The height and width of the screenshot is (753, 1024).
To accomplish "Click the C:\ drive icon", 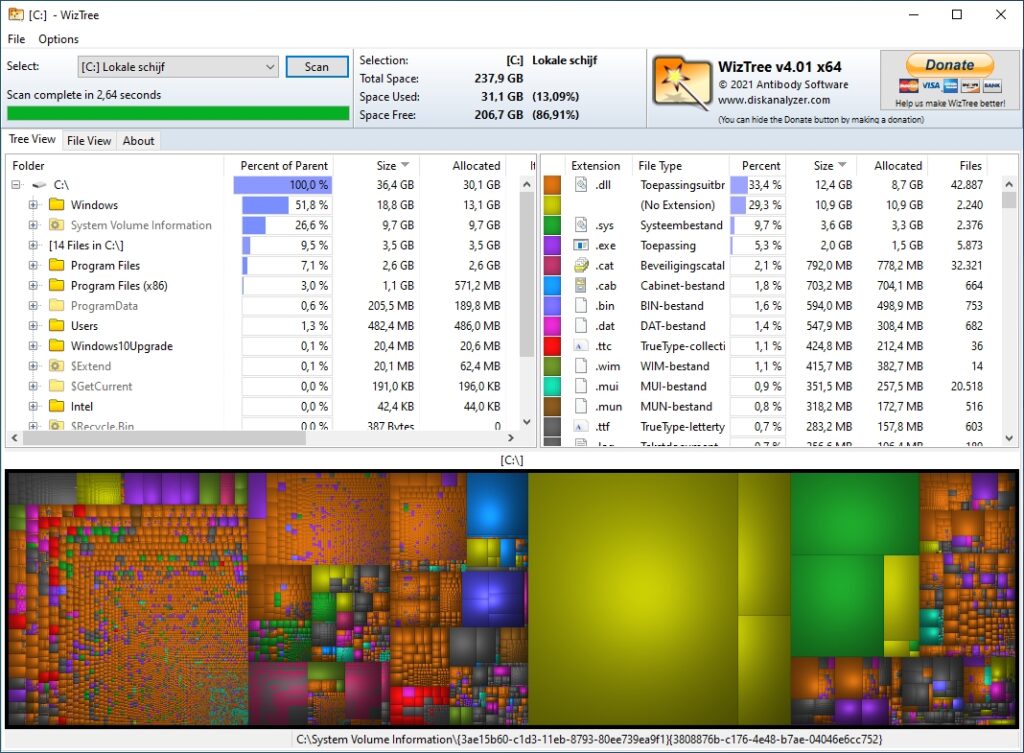I will [x=37, y=185].
